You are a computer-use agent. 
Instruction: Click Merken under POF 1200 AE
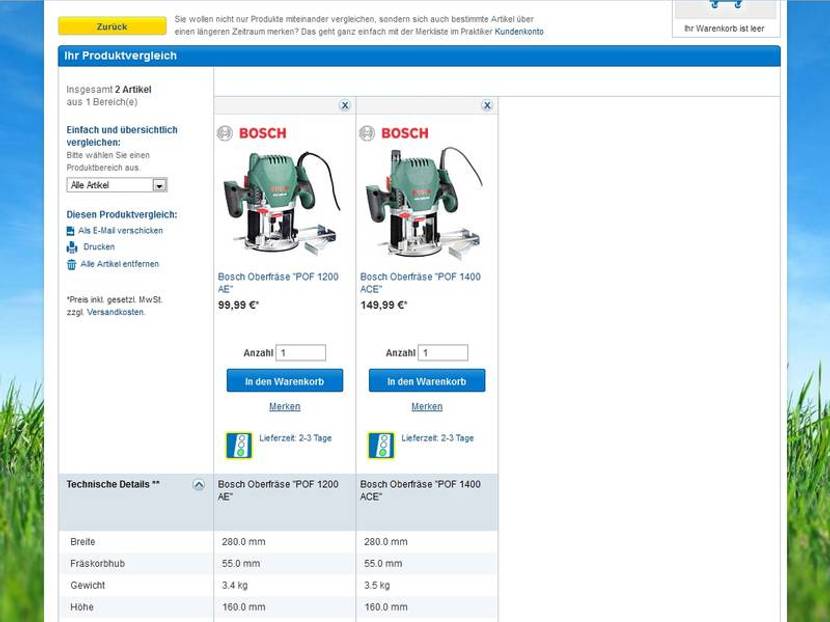tap(285, 407)
